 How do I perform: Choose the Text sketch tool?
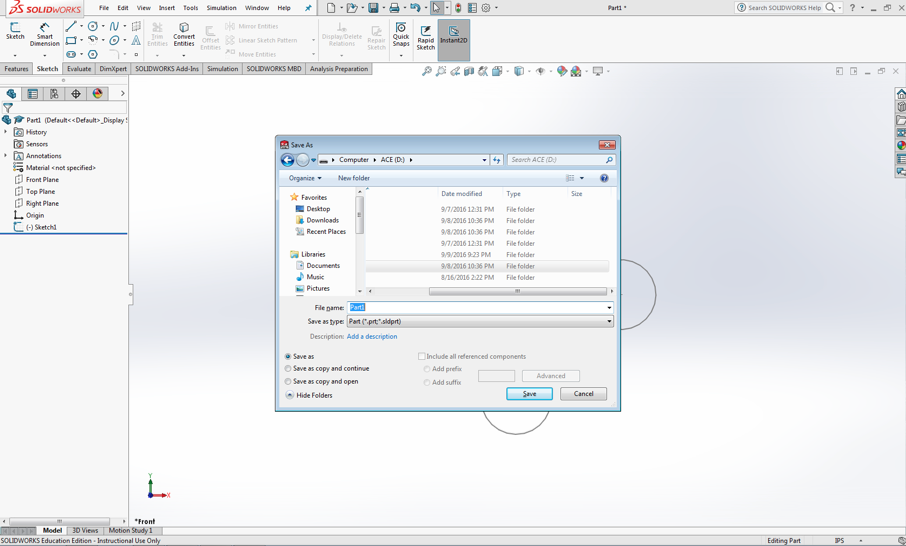[136, 40]
